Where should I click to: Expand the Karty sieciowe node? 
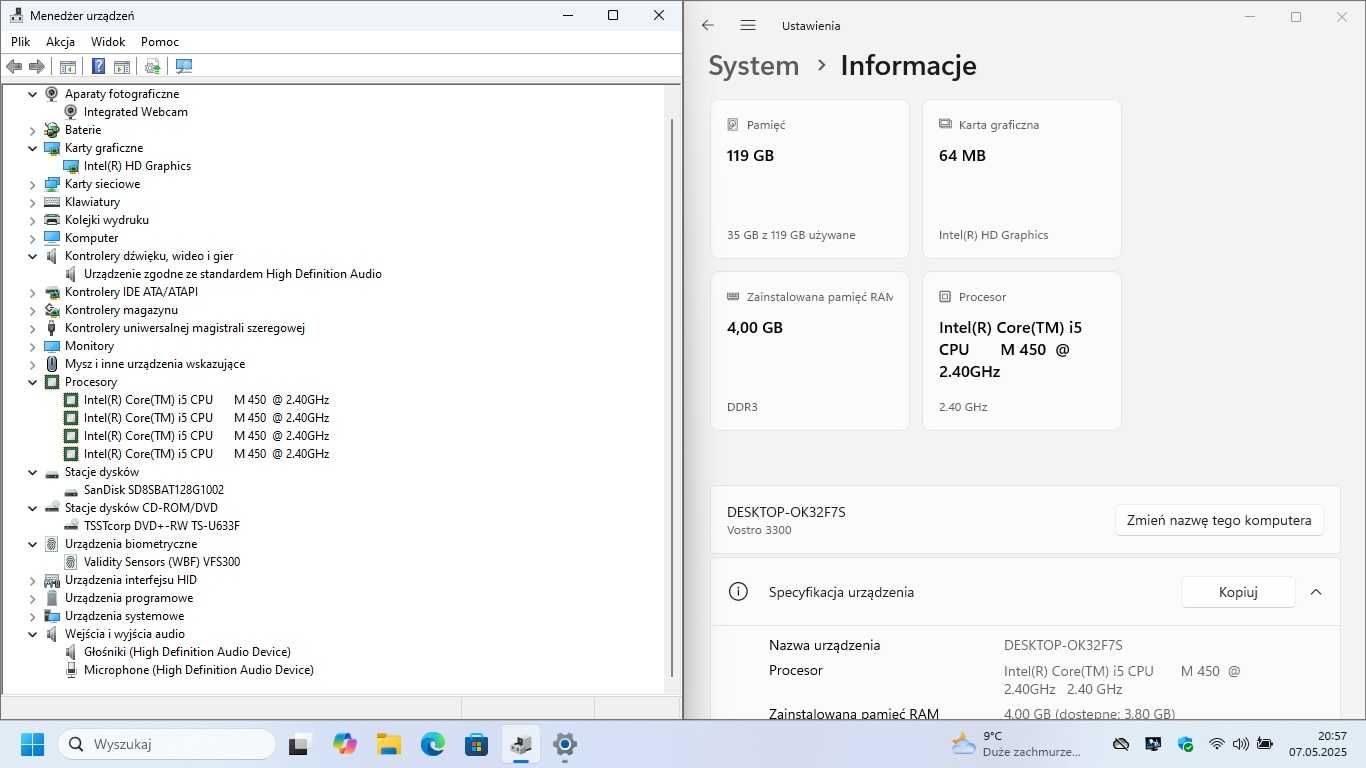(x=32, y=184)
